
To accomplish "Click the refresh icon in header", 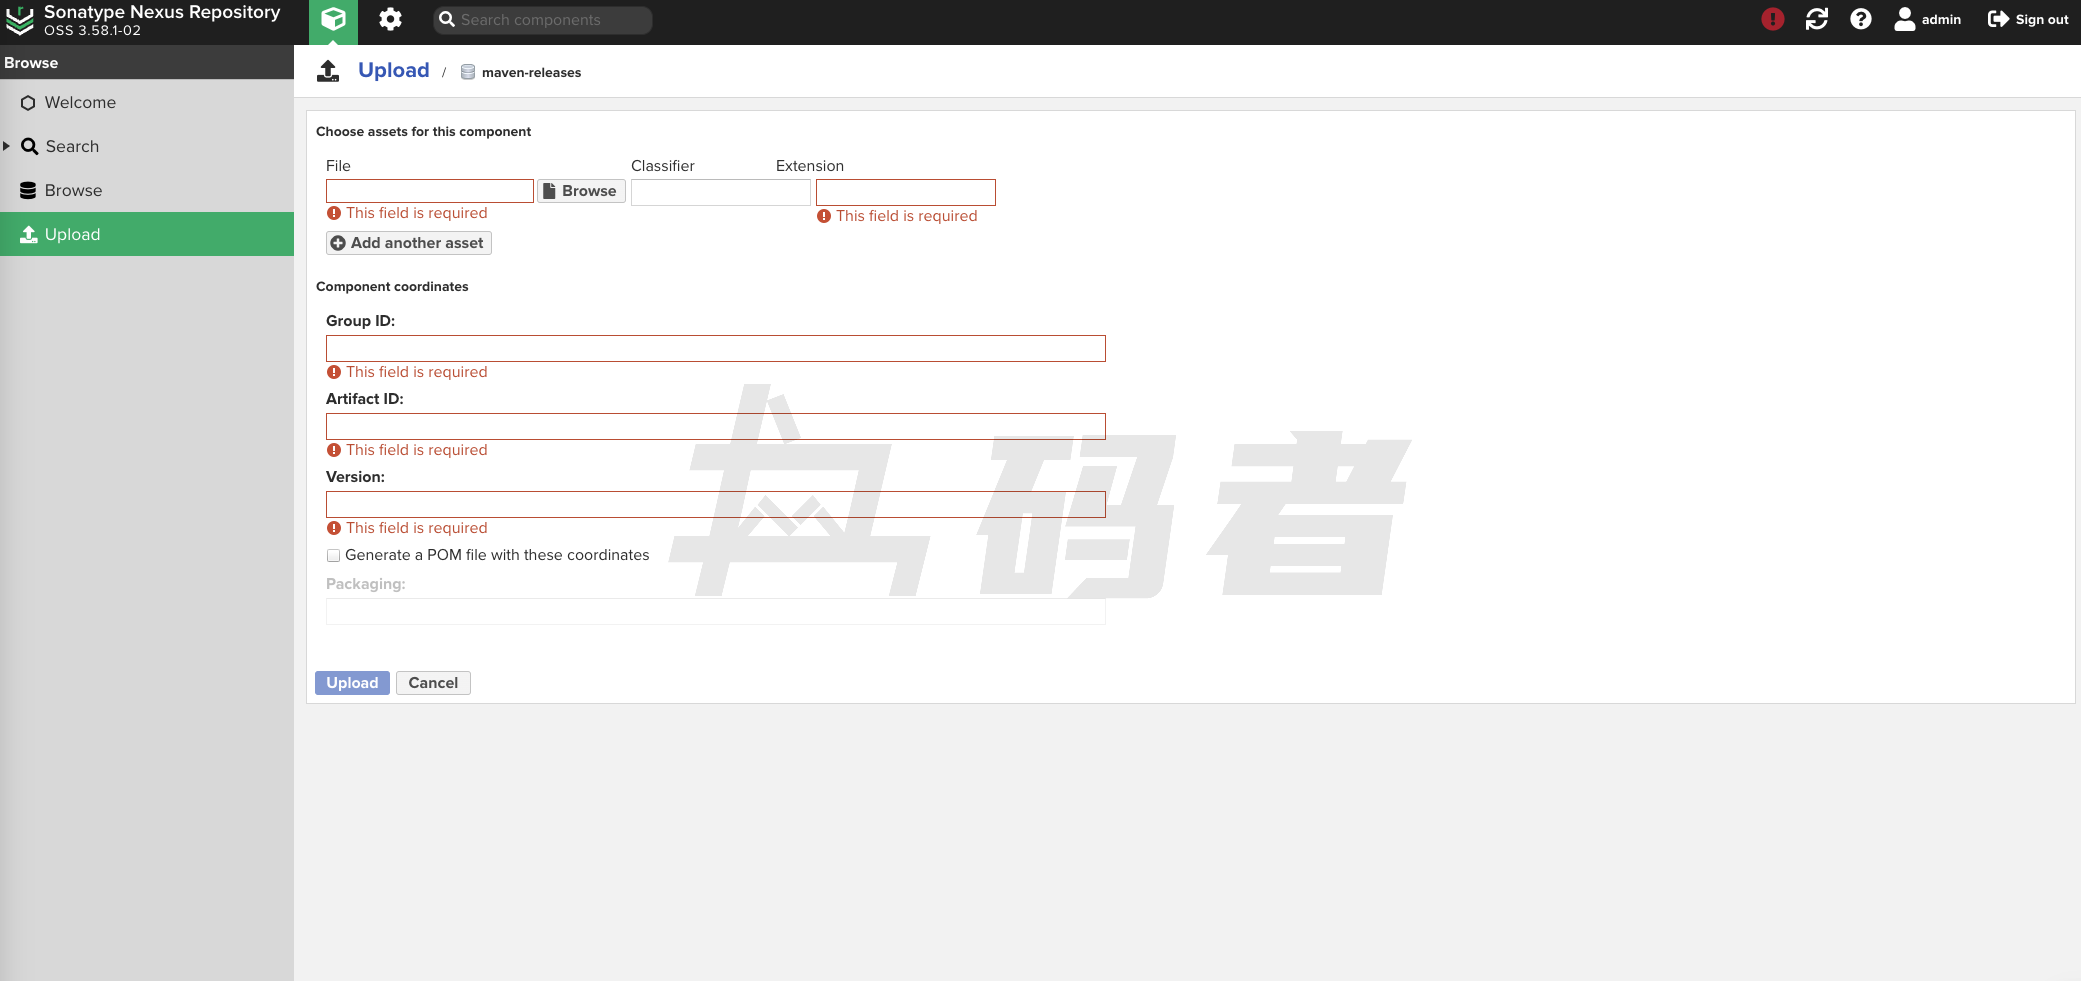I will click(1816, 20).
